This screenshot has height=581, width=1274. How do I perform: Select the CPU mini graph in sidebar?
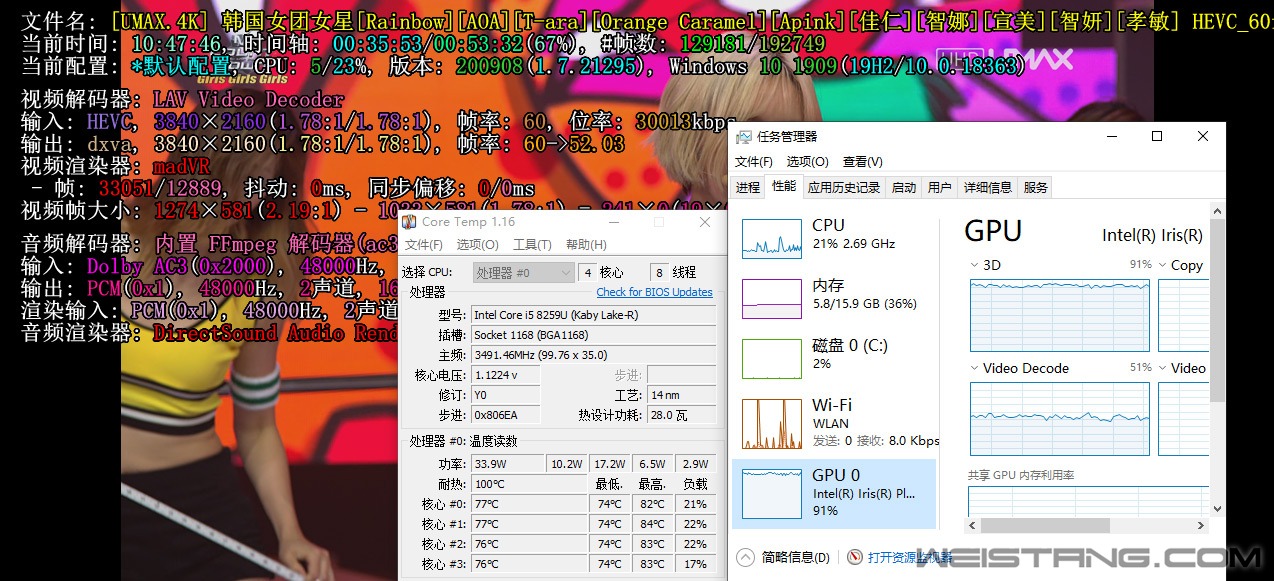click(x=771, y=238)
